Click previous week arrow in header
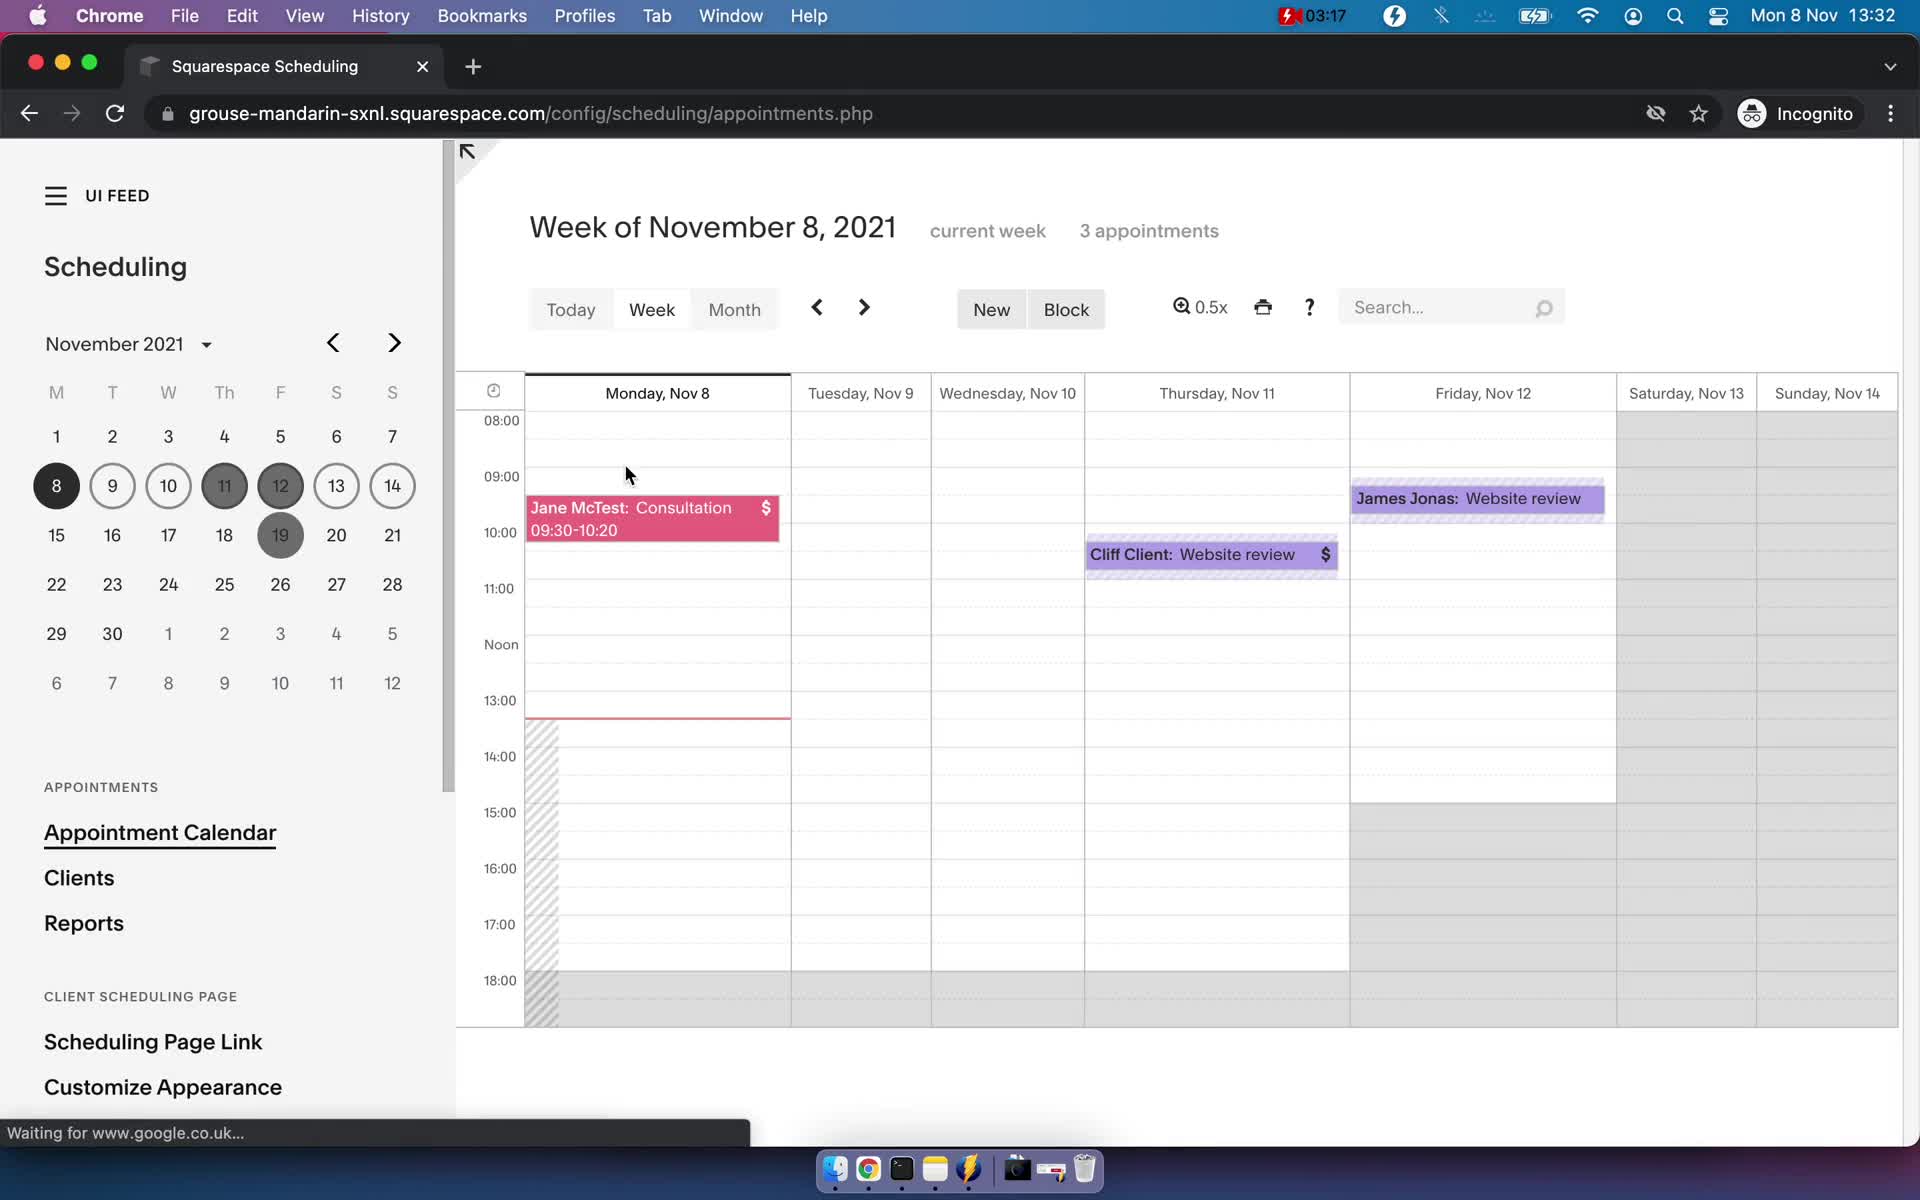The image size is (1920, 1200). 817,307
